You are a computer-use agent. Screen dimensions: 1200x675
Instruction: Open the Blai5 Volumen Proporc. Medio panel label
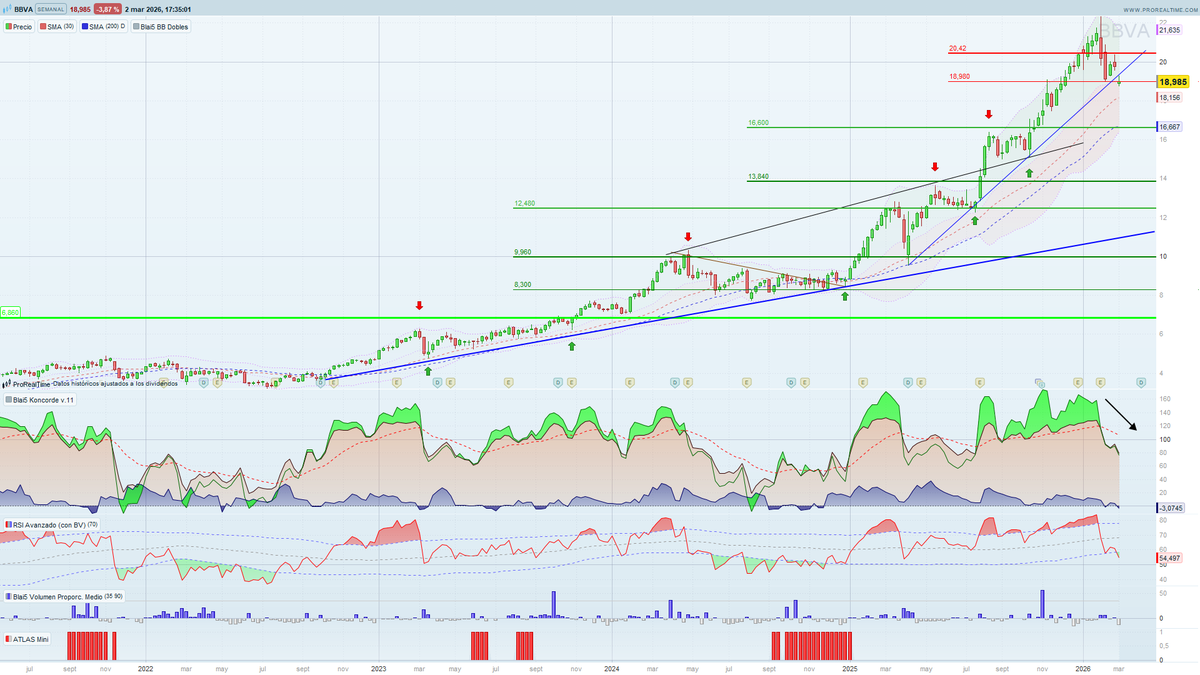[64, 596]
